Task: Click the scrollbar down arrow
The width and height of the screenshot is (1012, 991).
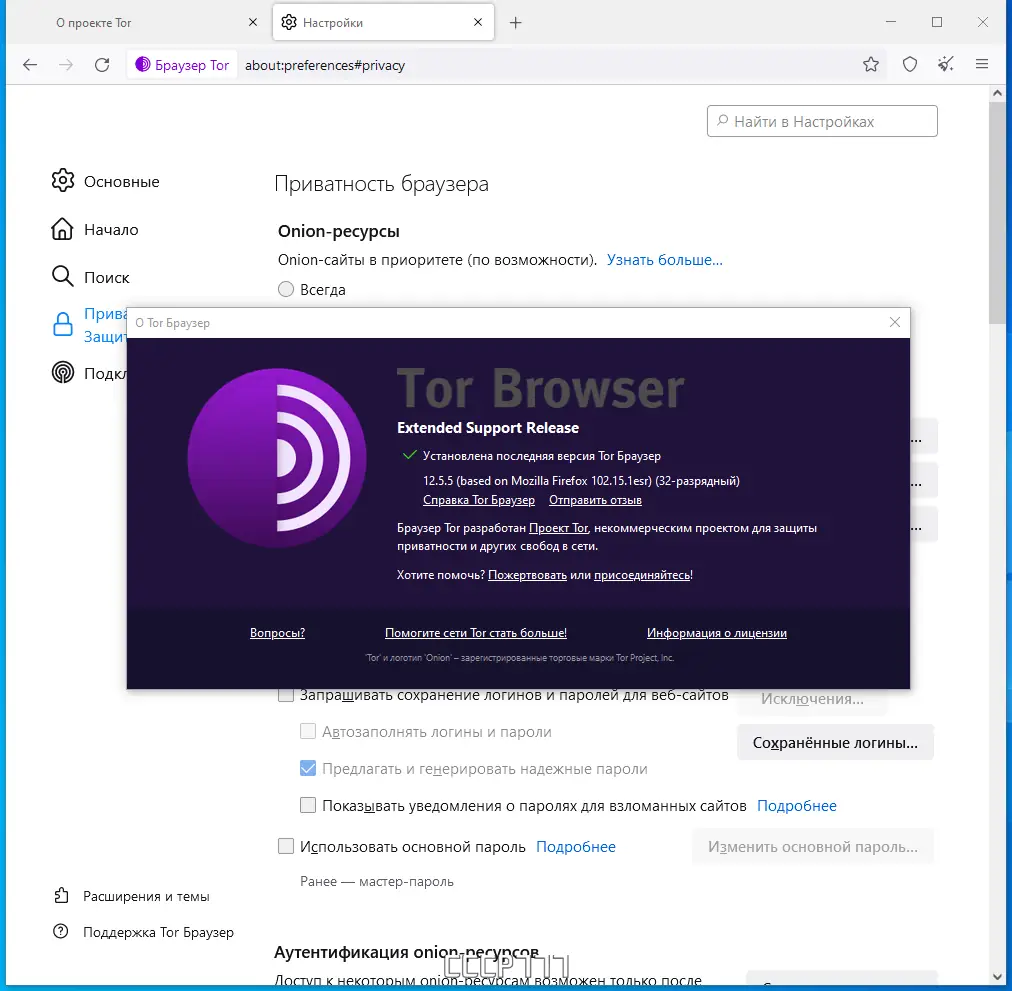Action: pos(997,977)
